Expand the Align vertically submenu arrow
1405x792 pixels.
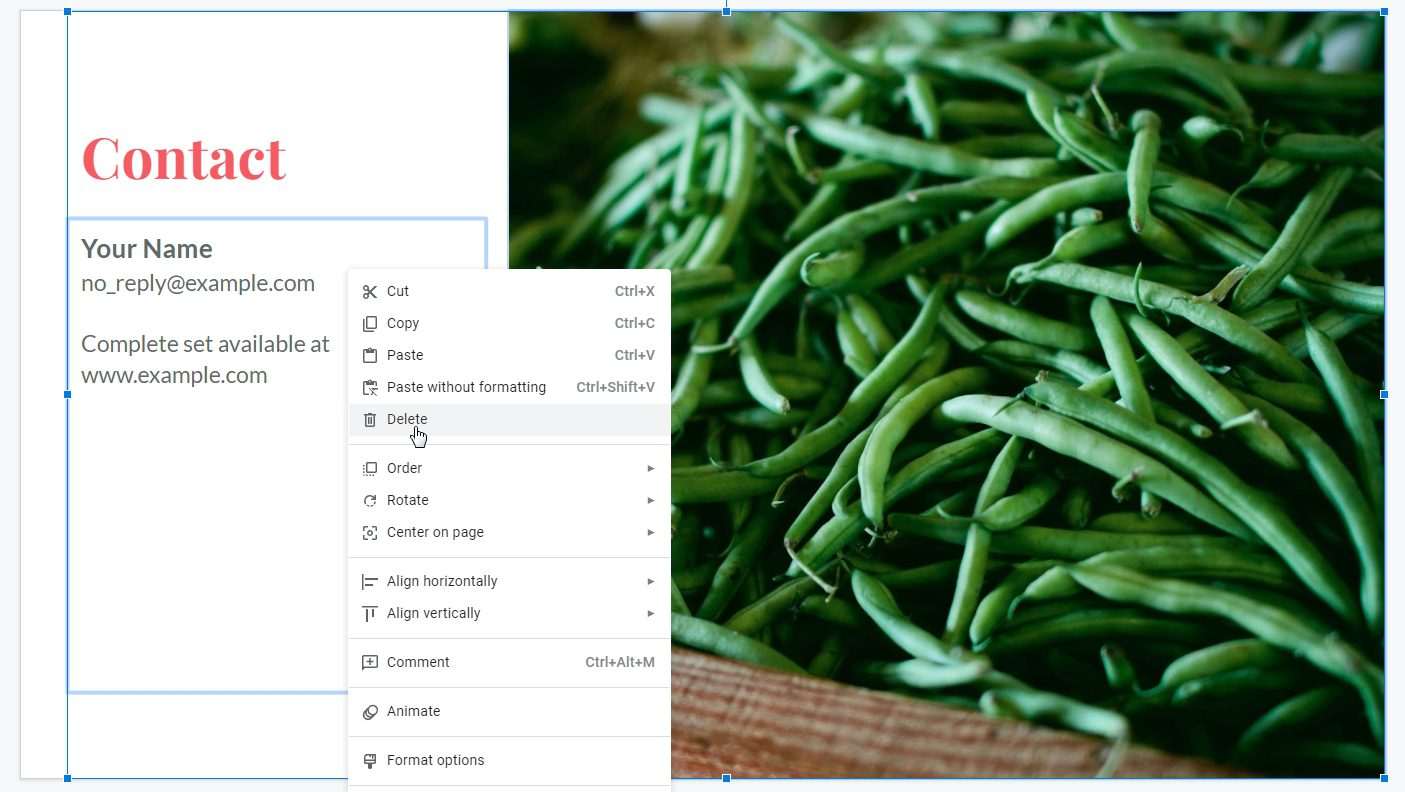[651, 614]
